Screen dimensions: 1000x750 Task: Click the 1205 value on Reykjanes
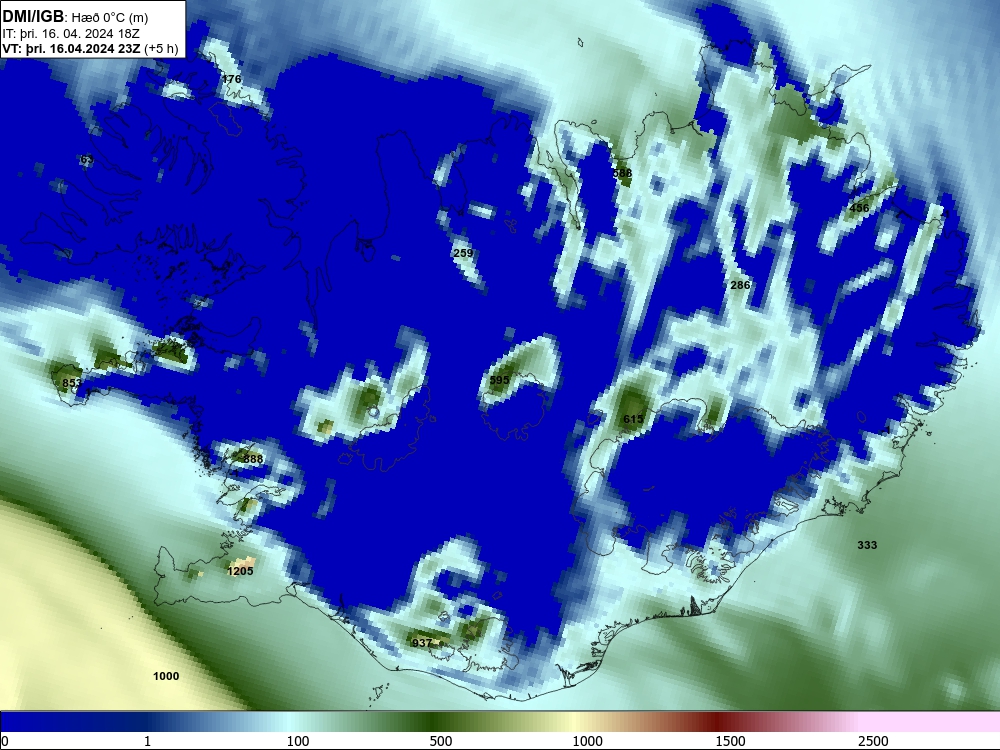(240, 571)
